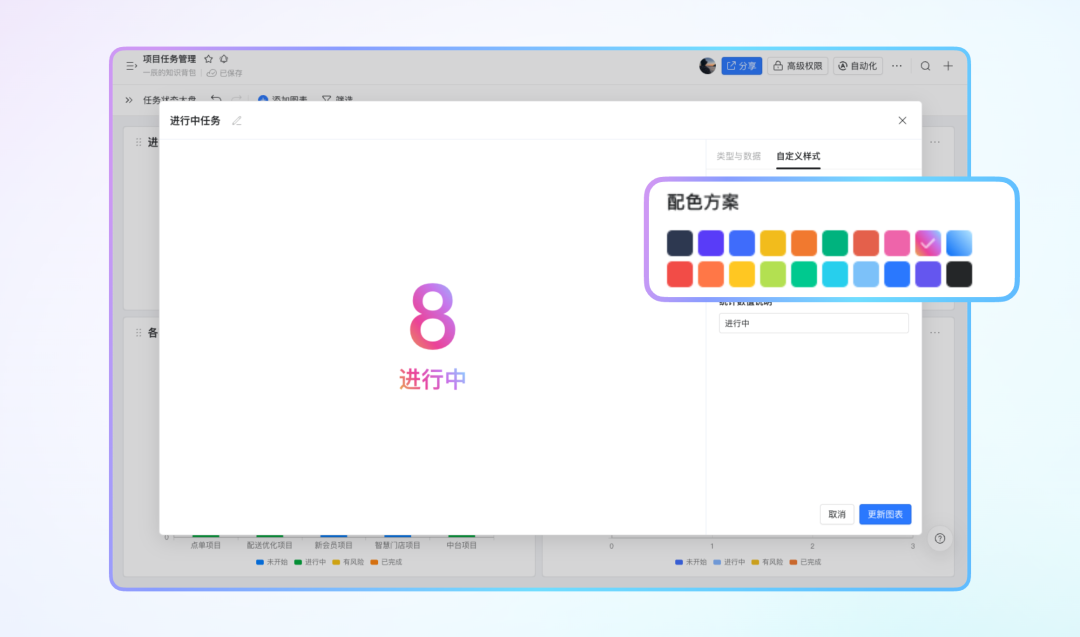The width and height of the screenshot is (1080, 637).
Task: Open the more options ellipsis in the header
Action: click(x=897, y=66)
